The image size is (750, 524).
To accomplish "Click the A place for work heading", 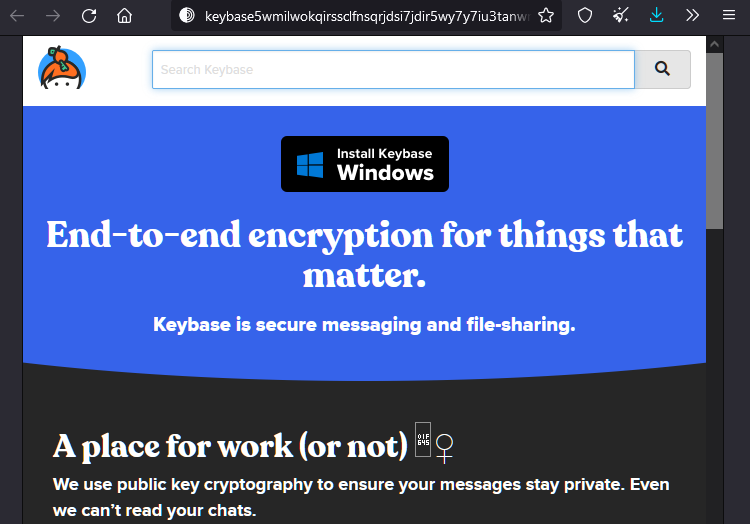I will point(230,446).
